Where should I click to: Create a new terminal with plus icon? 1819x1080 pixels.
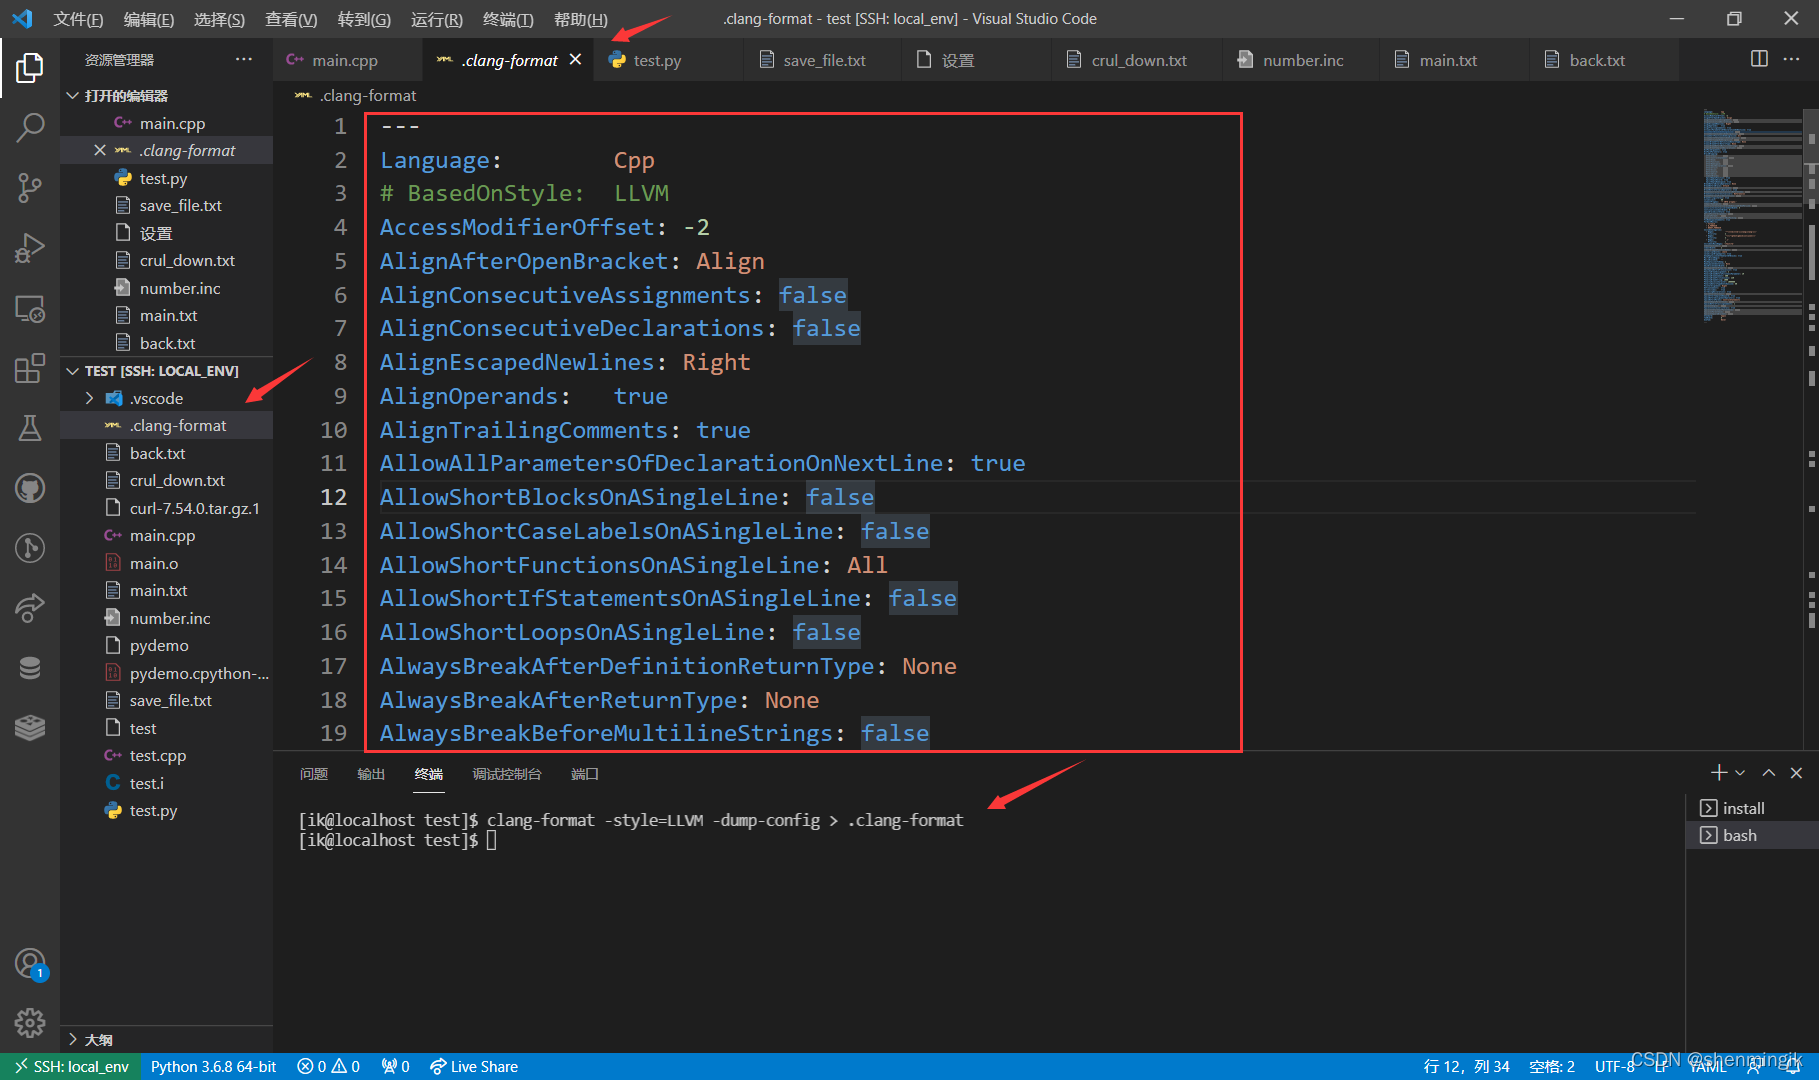point(1719,772)
